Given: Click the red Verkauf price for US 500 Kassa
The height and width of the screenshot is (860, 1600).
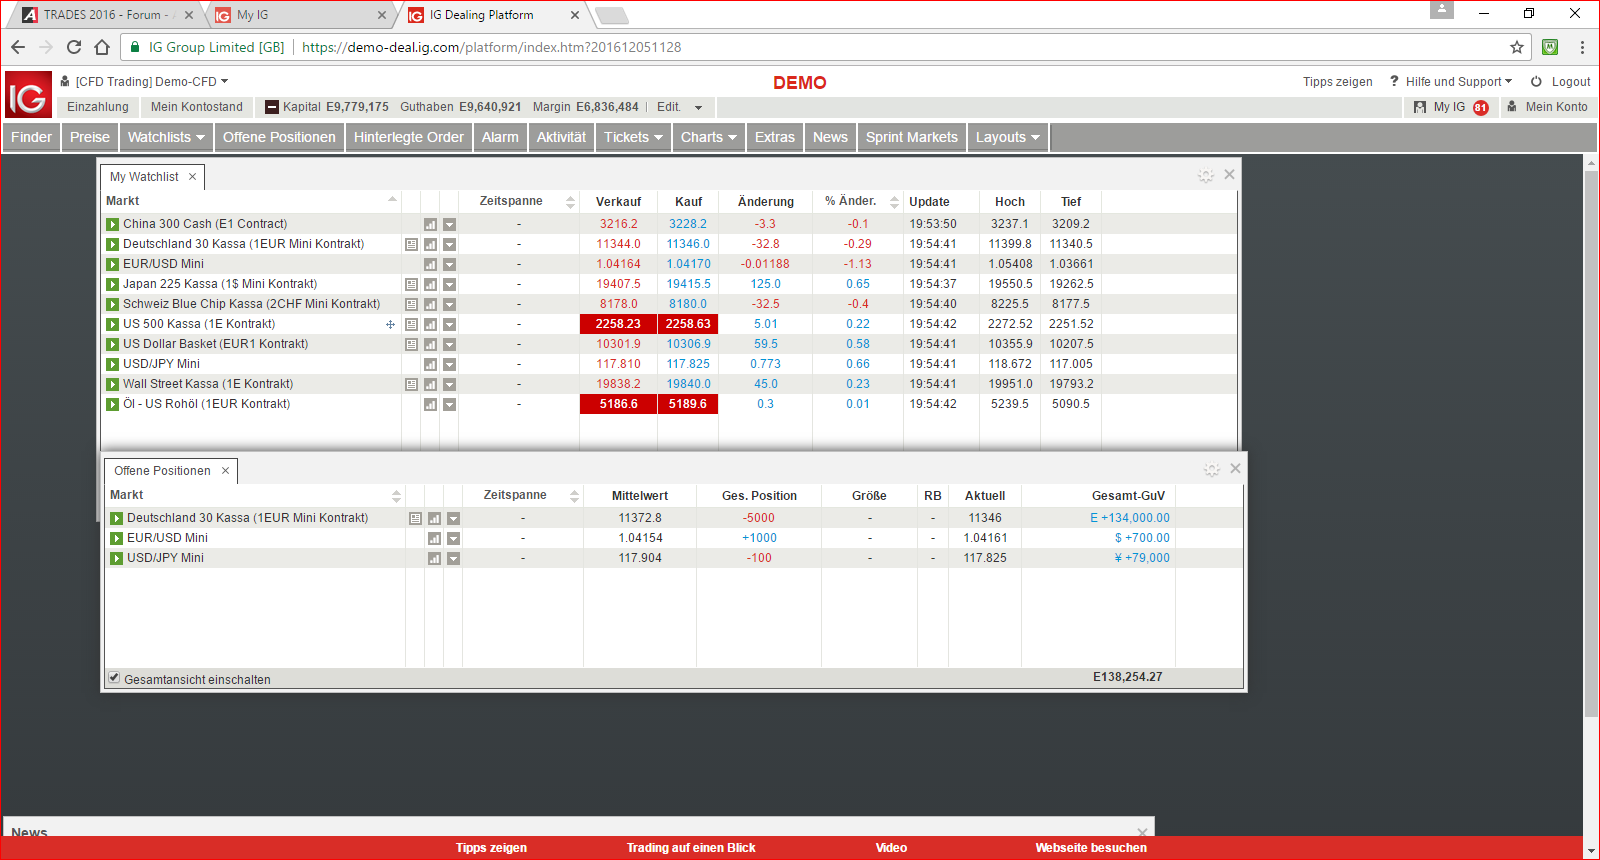Looking at the screenshot, I should point(618,324).
